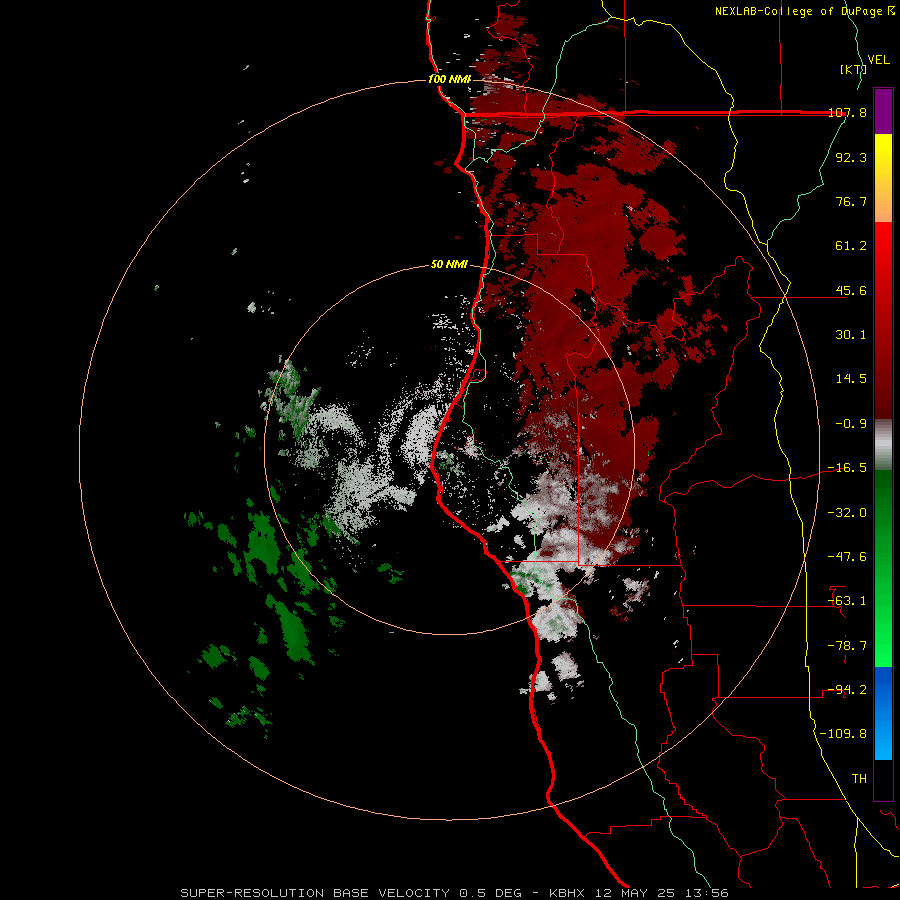Click the -78.7 velocity scale value
Image resolution: width=900 pixels, height=900 pixels.
[x=847, y=646]
